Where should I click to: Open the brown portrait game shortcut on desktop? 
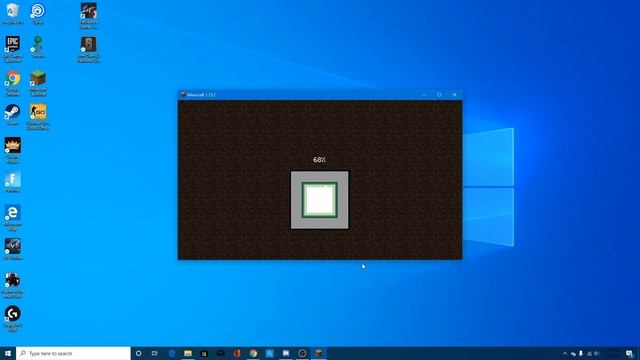[x=89, y=49]
